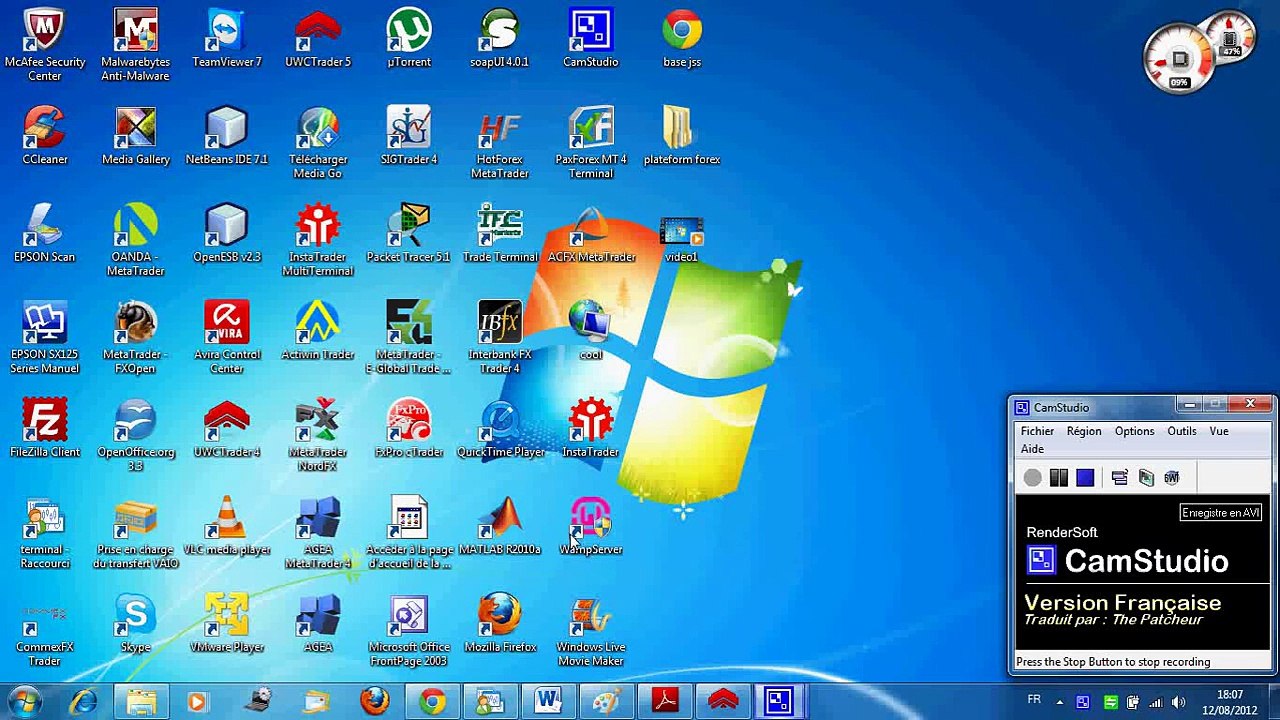Screen dimensions: 1280x720
Task: Select the McAfee Security Center desktop icon
Action: 45,45
